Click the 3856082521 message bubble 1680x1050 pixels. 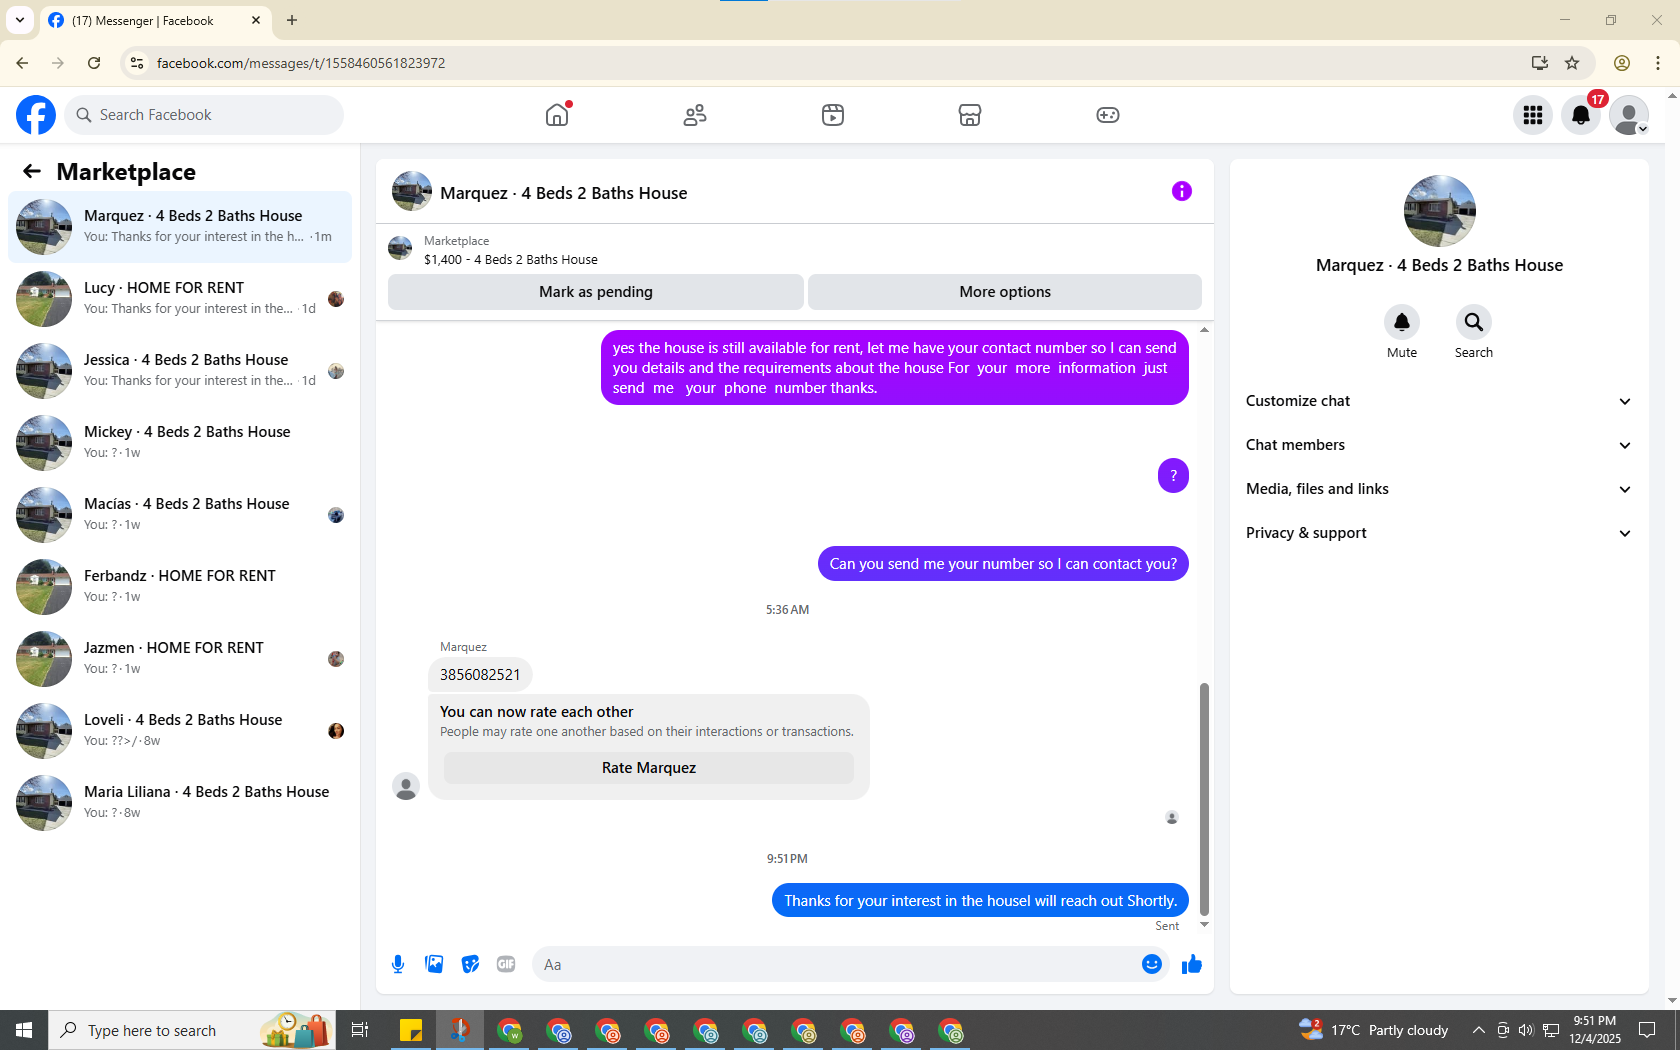pyautogui.click(x=480, y=675)
